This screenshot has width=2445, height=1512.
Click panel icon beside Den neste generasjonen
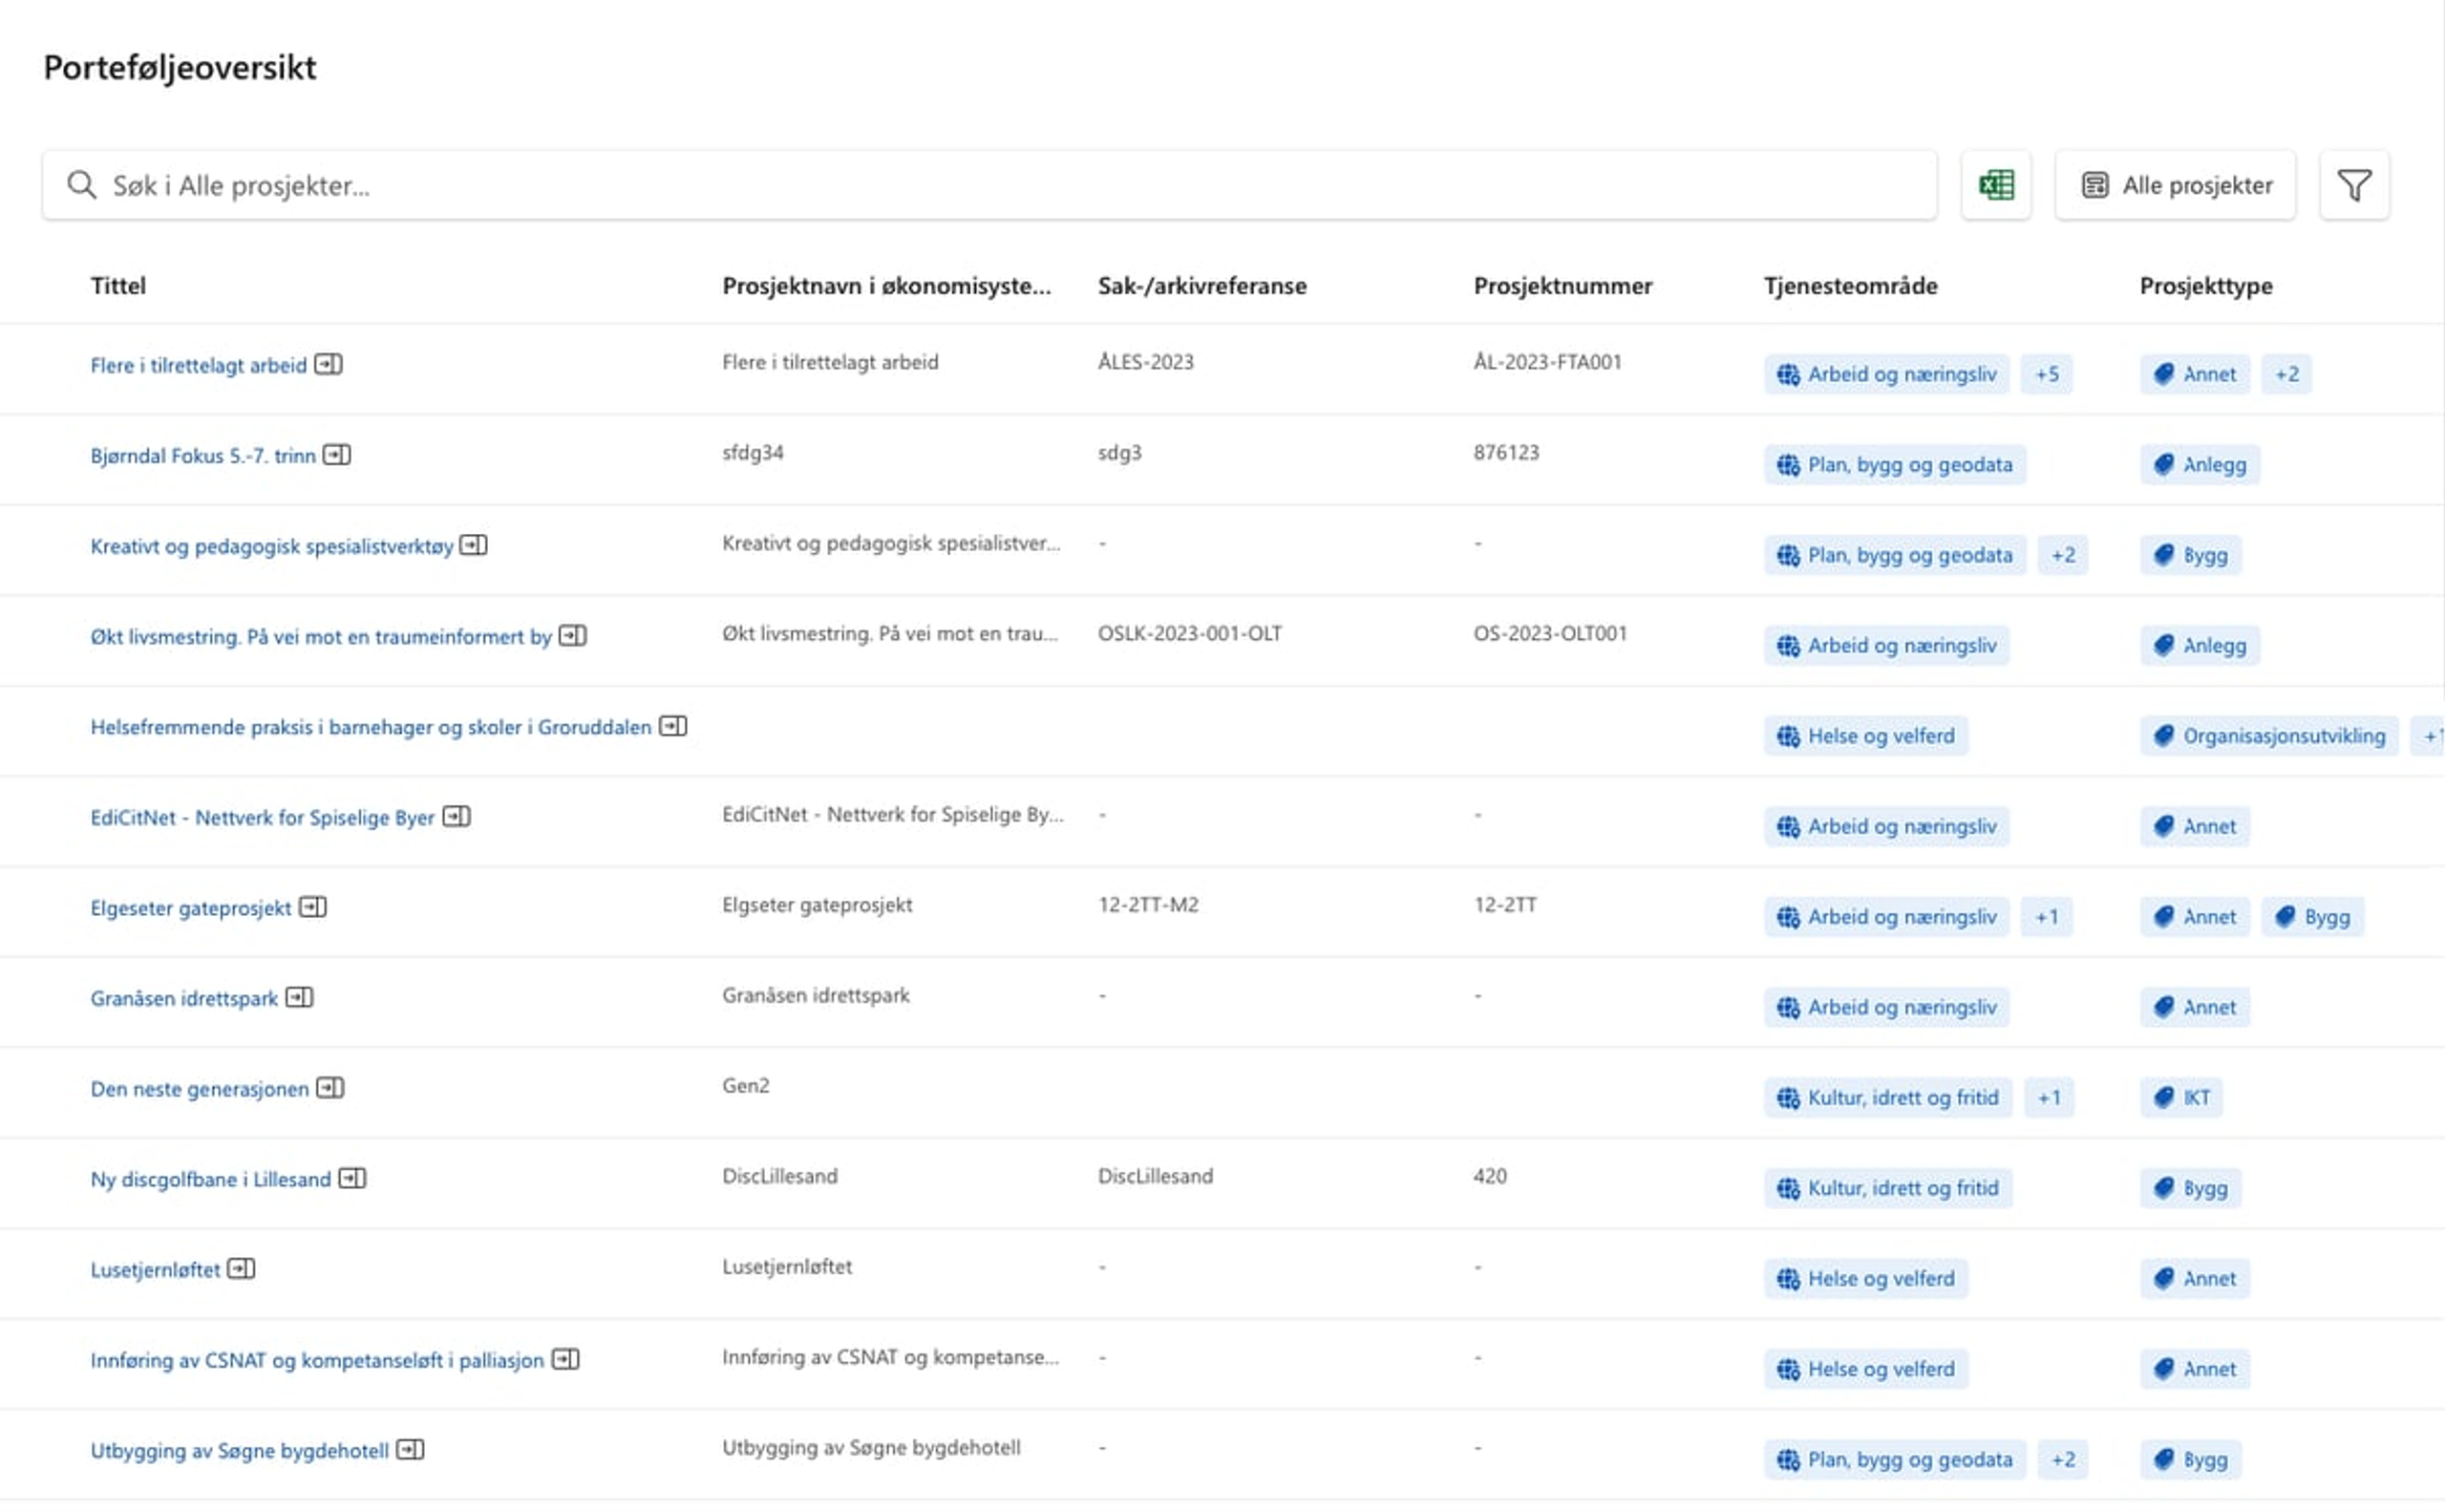(x=330, y=1088)
